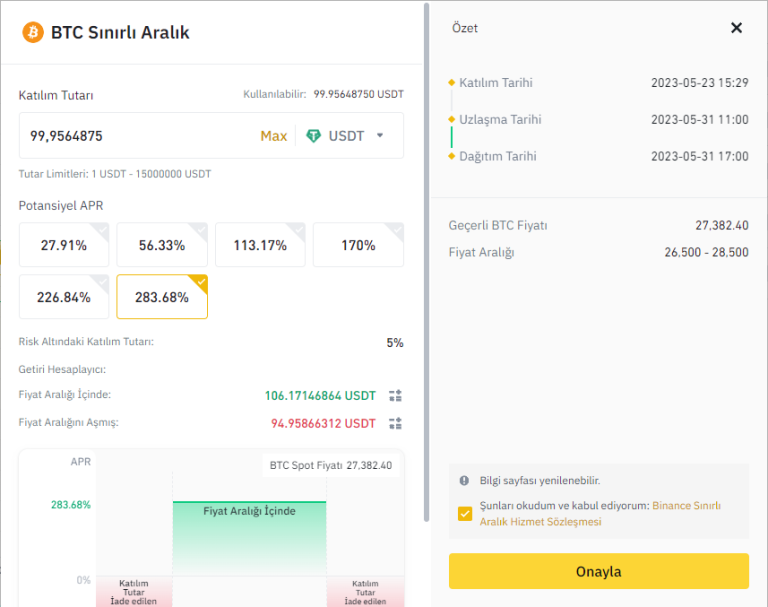Select the 56.33% APR option
This screenshot has width=768, height=607.
(x=161, y=245)
